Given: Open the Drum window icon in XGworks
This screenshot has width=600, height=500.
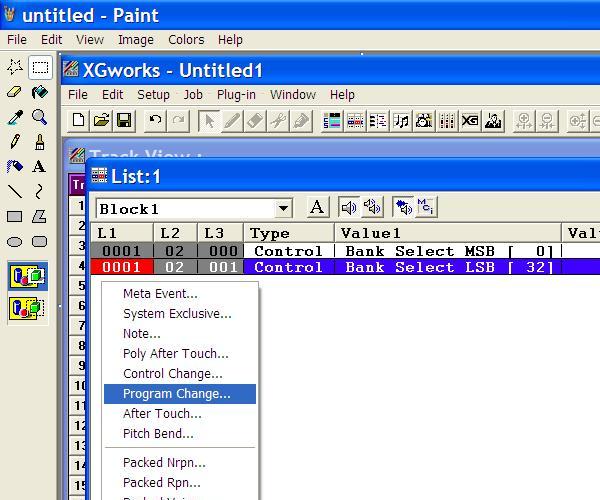Looking at the screenshot, I should pos(424,121).
